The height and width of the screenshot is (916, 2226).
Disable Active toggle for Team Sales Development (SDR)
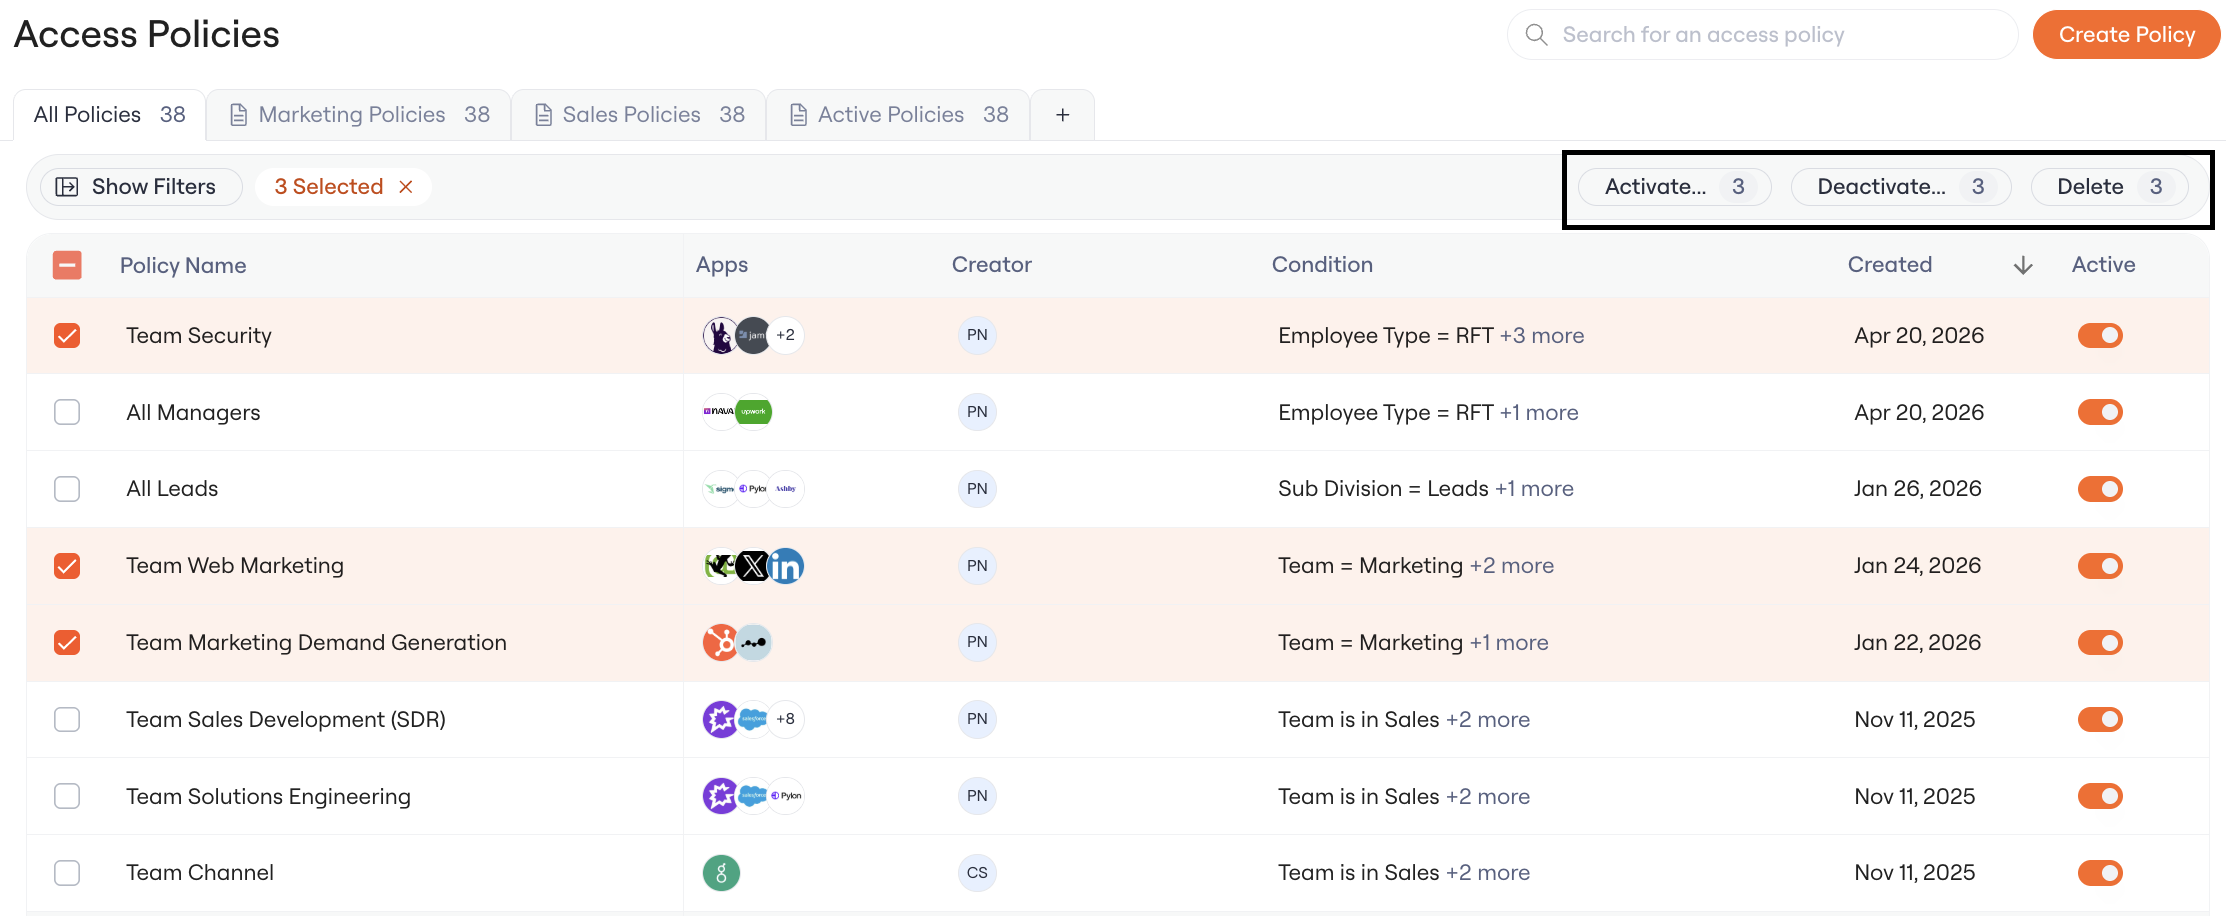(x=2100, y=719)
